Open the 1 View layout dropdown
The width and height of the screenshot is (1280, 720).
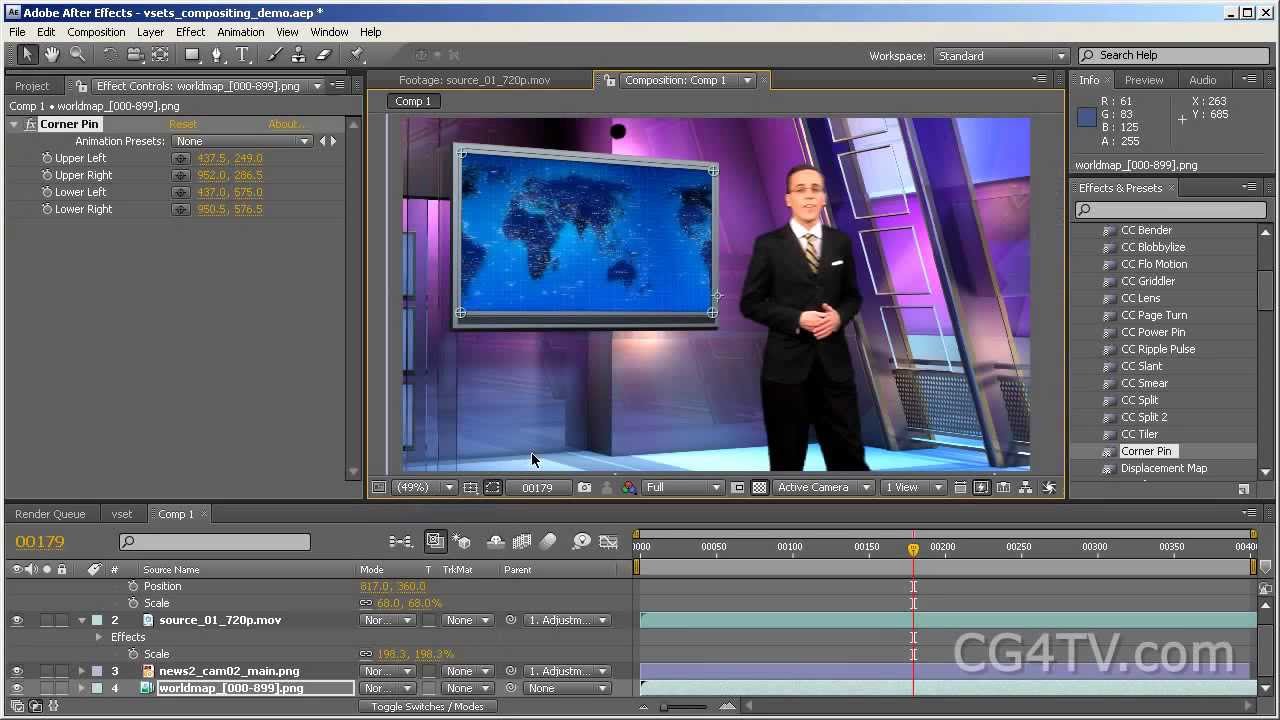[x=914, y=487]
